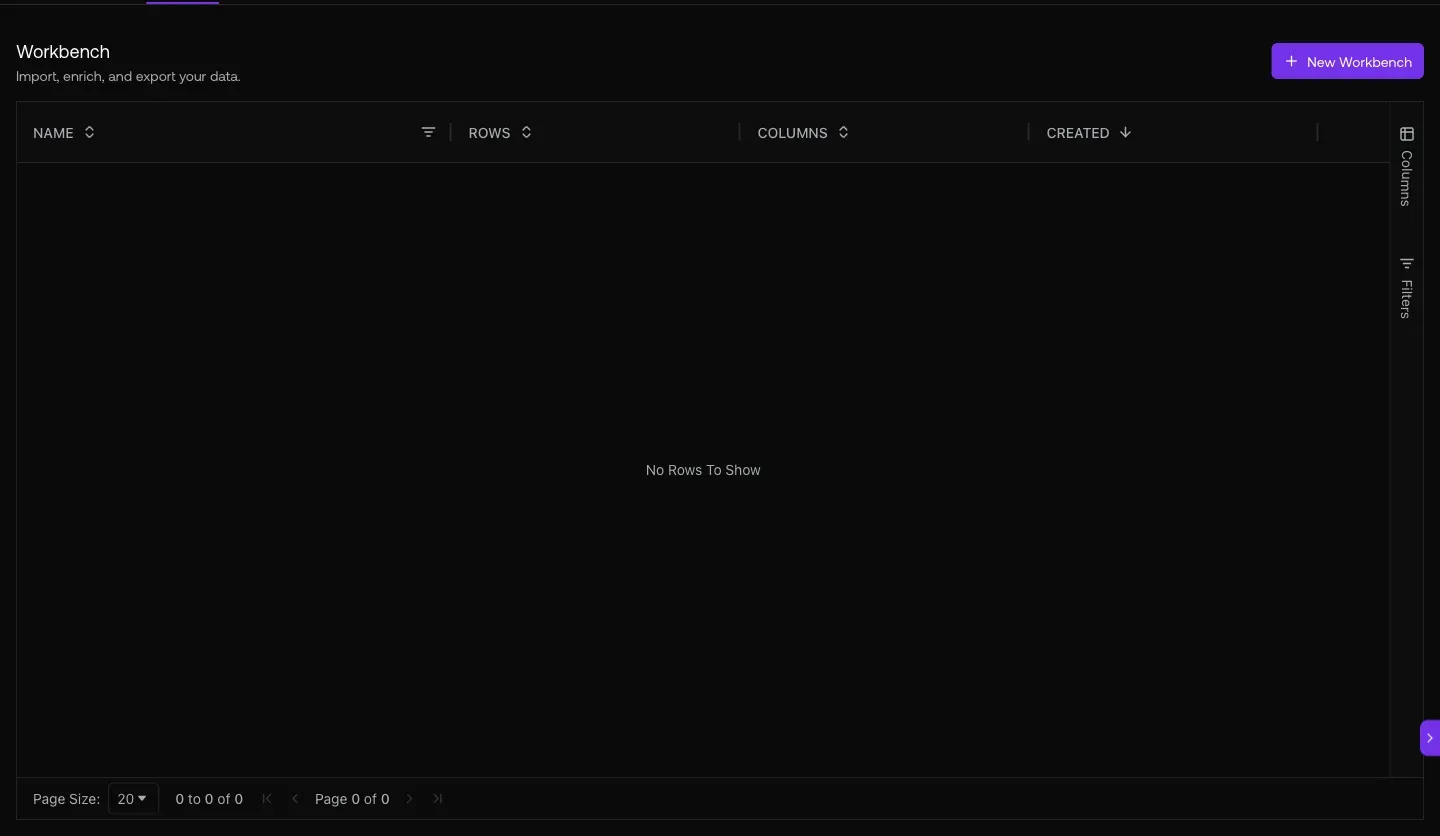Click the plus icon in New Workbench
Screen dimensions: 1440x836
coord(1291,61)
